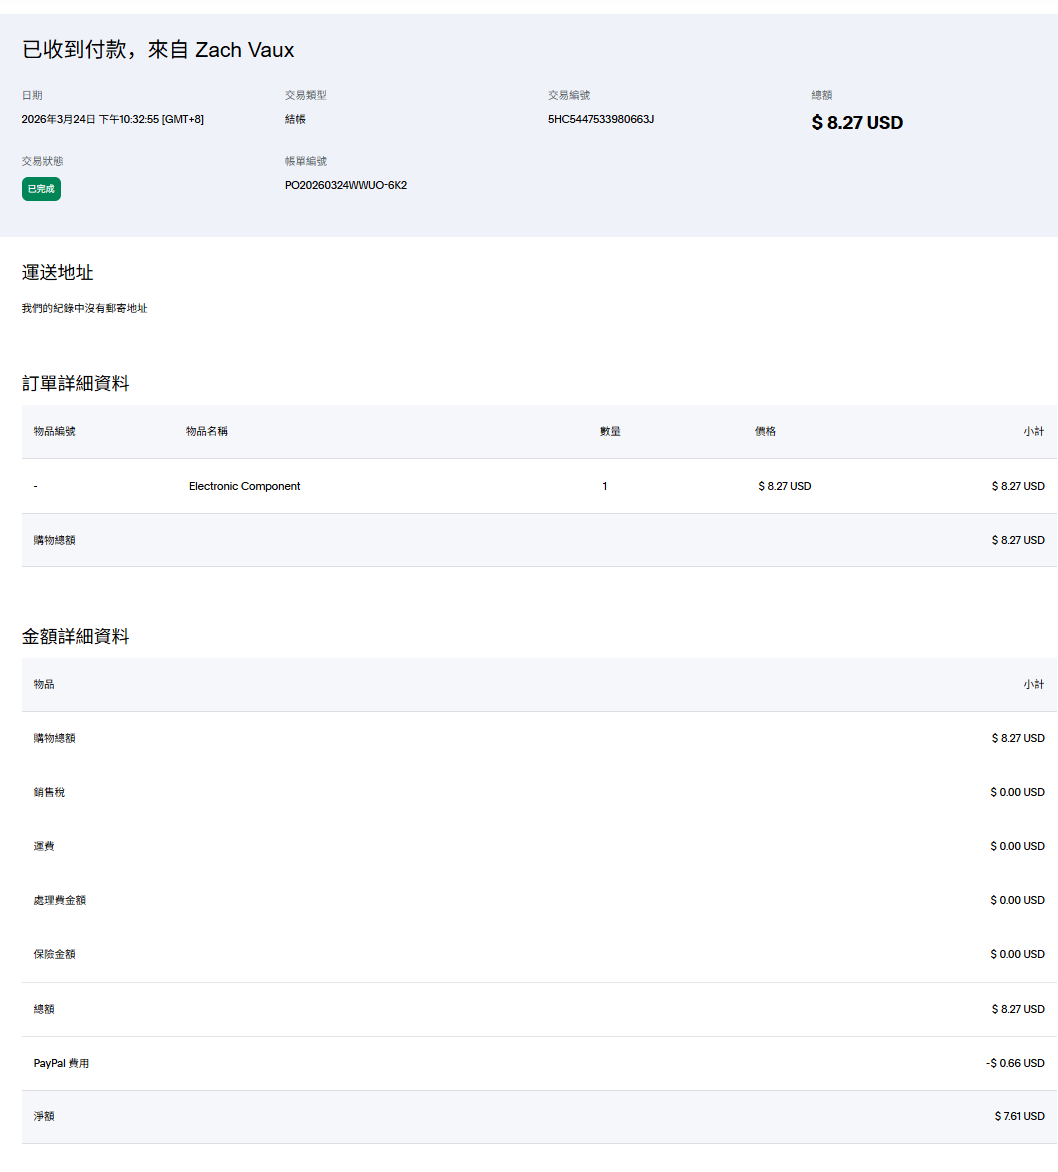Click the 數量 column header
This screenshot has height=1172, width=1058.
pyautogui.click(x=610, y=431)
